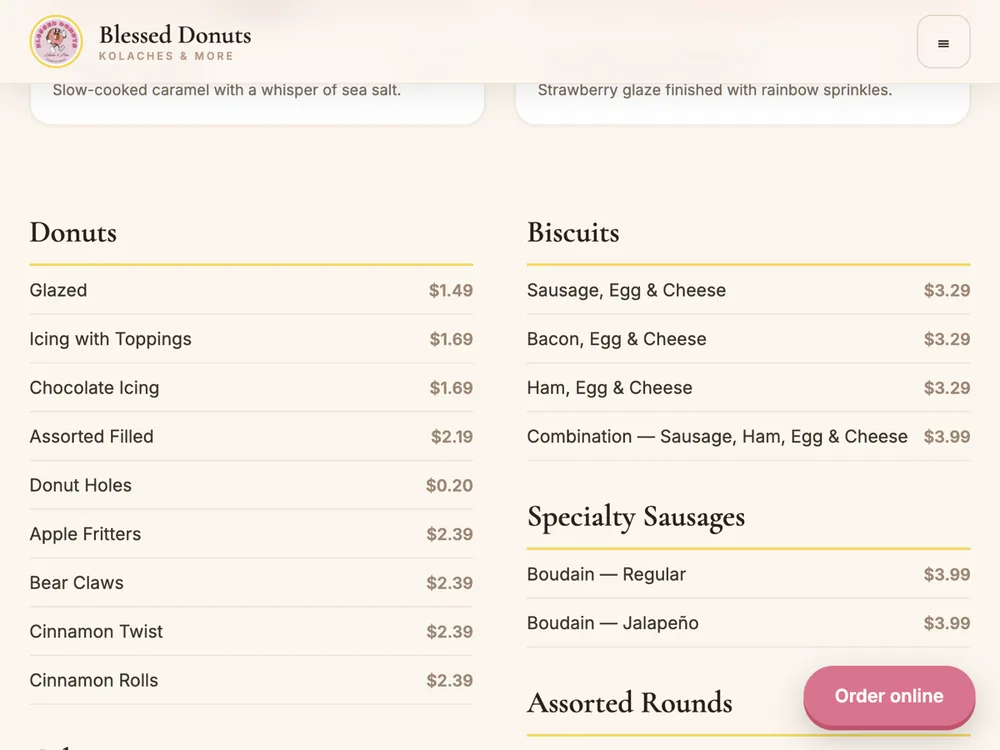The height and width of the screenshot is (750, 1000).
Task: Click the Glazed donut item
Action: pyautogui.click(x=251, y=290)
